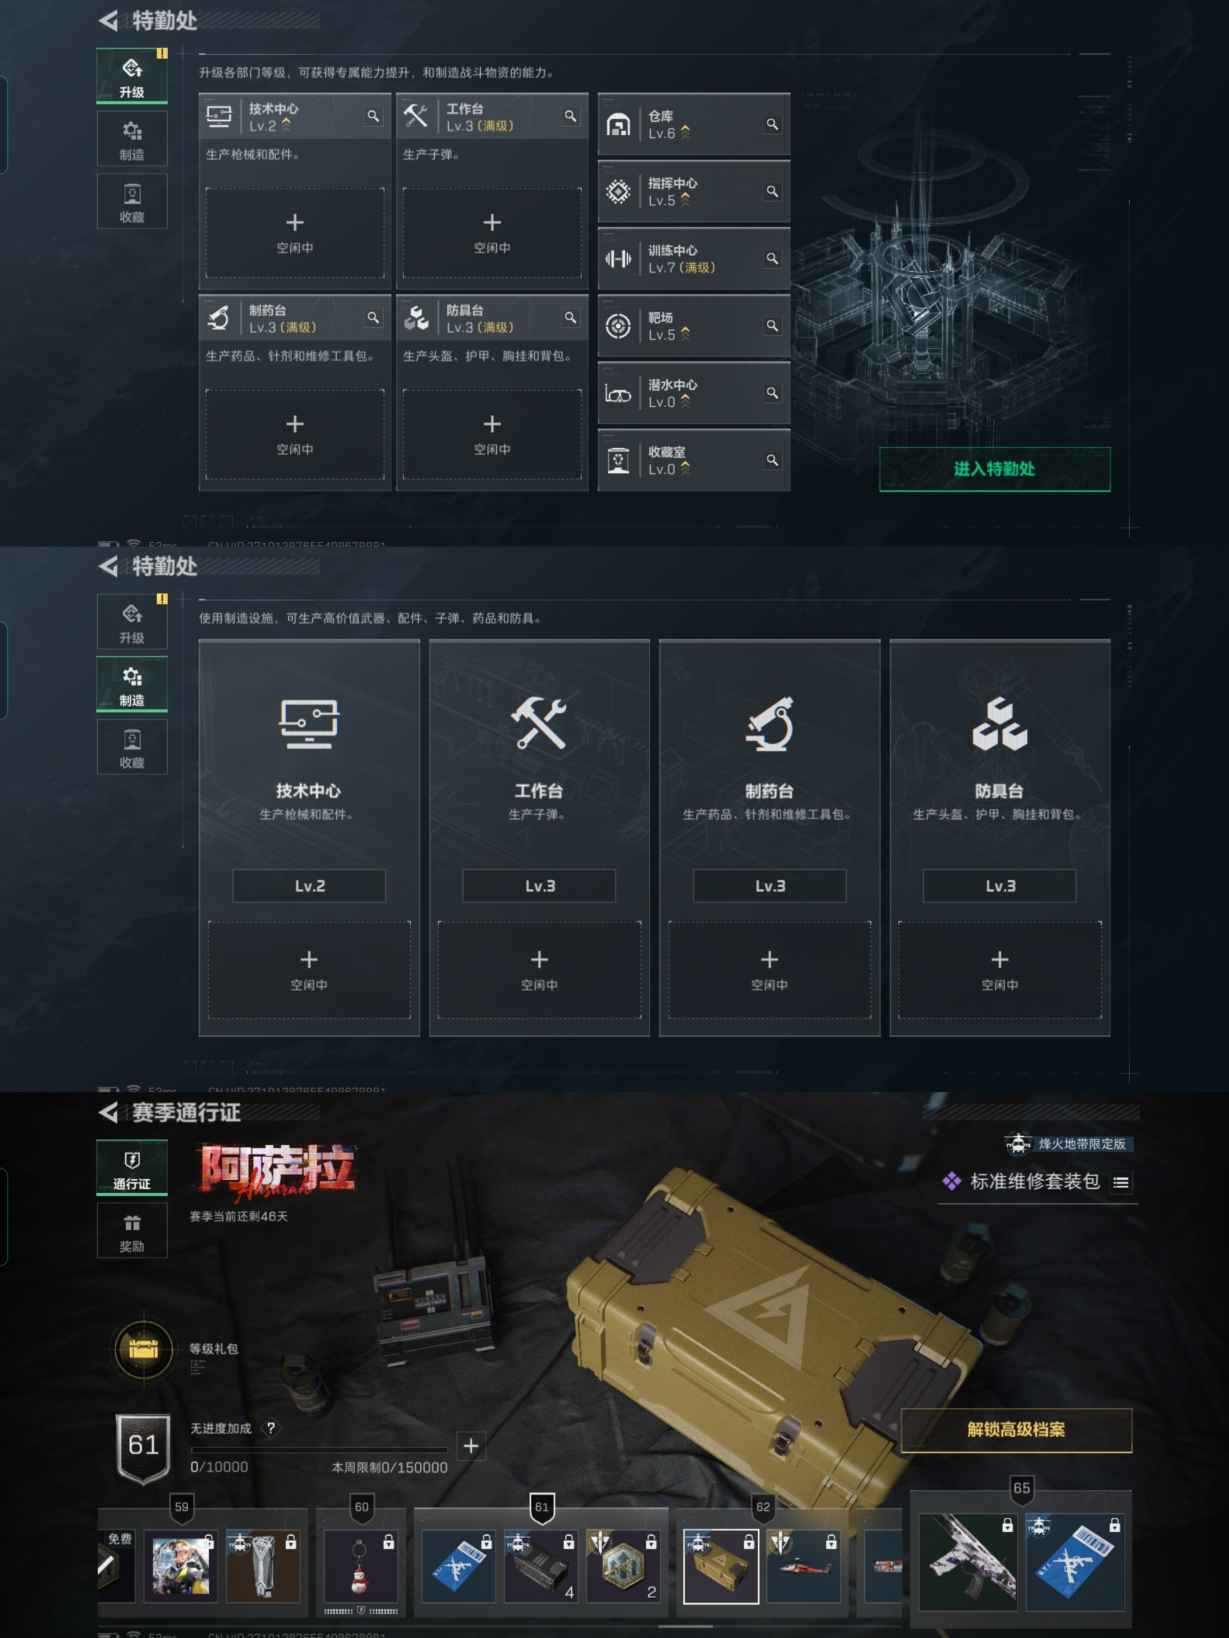This screenshot has width=1229, height=1638.
Task: Go back using the arrow beside 赛季通行证
Action: click(x=108, y=1112)
